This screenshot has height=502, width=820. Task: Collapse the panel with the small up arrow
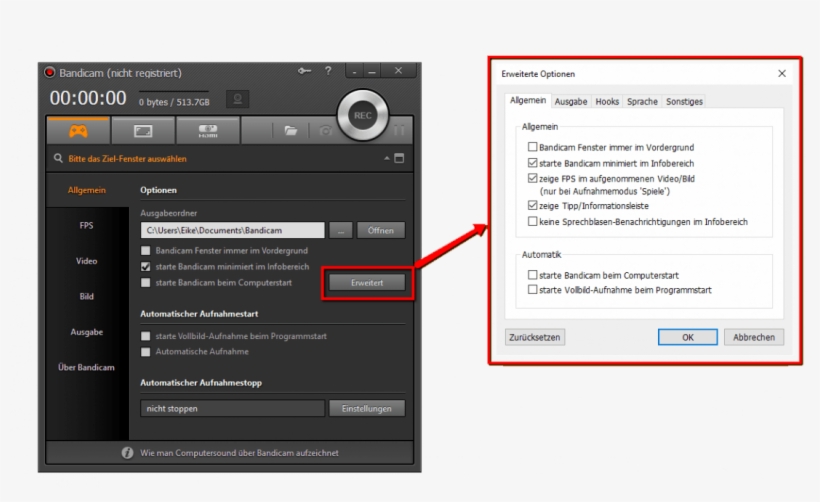click(387, 158)
